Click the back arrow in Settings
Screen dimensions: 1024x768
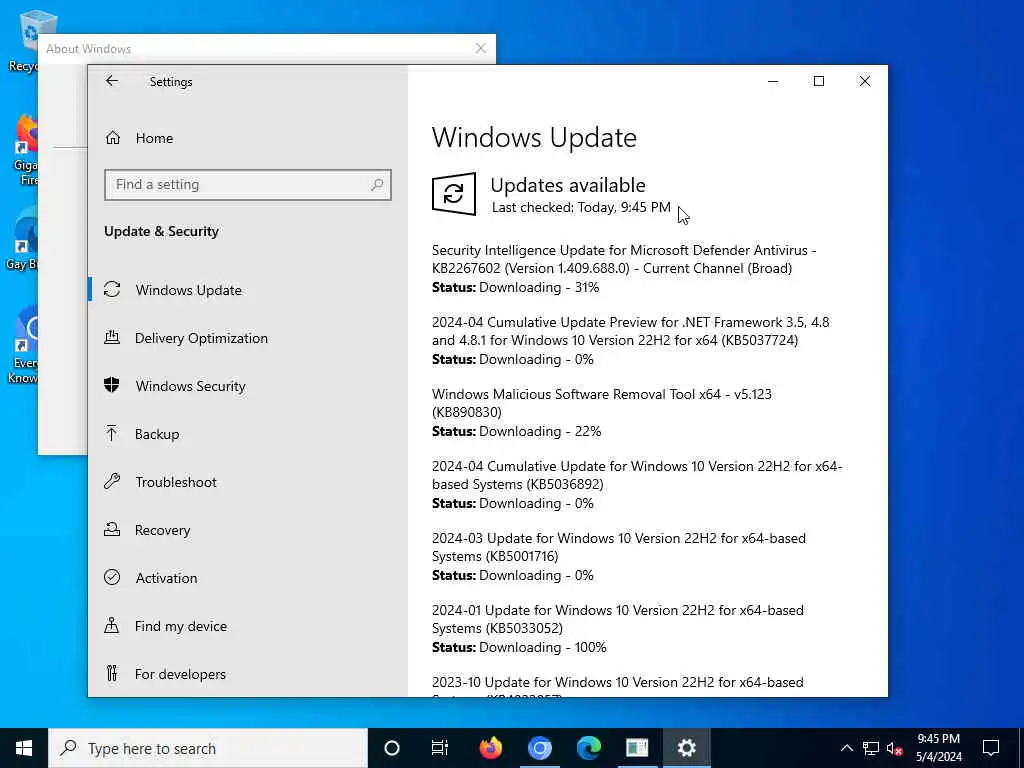[112, 81]
